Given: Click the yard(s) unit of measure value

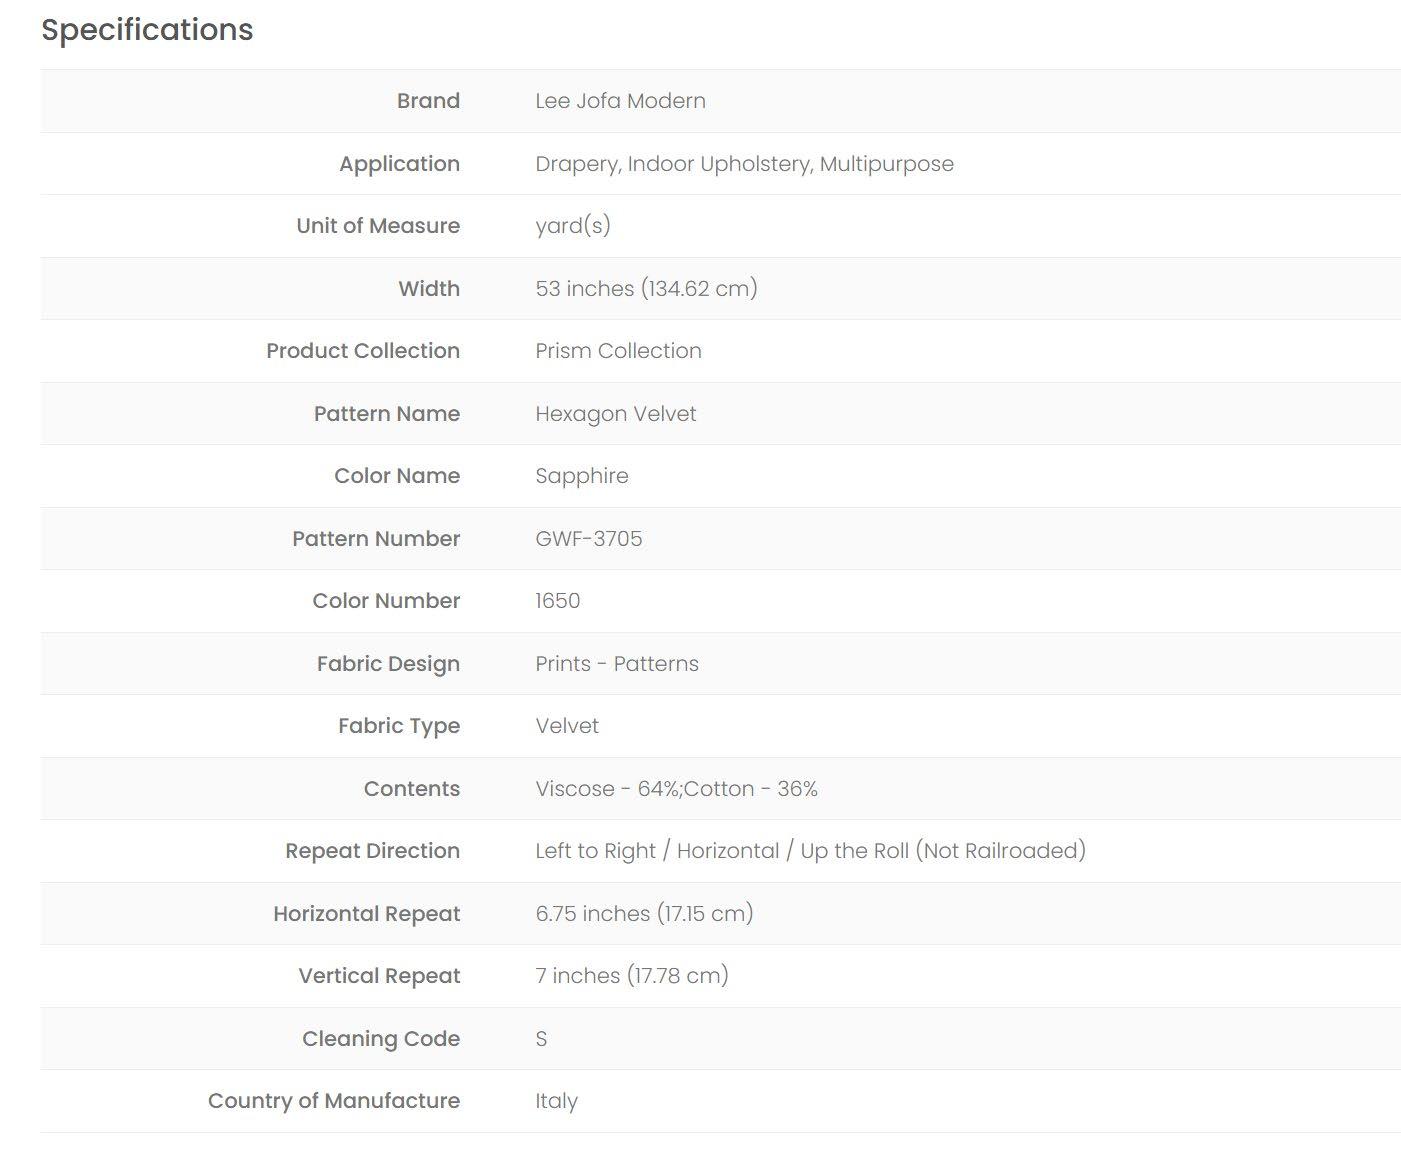Looking at the screenshot, I should click(x=572, y=226).
